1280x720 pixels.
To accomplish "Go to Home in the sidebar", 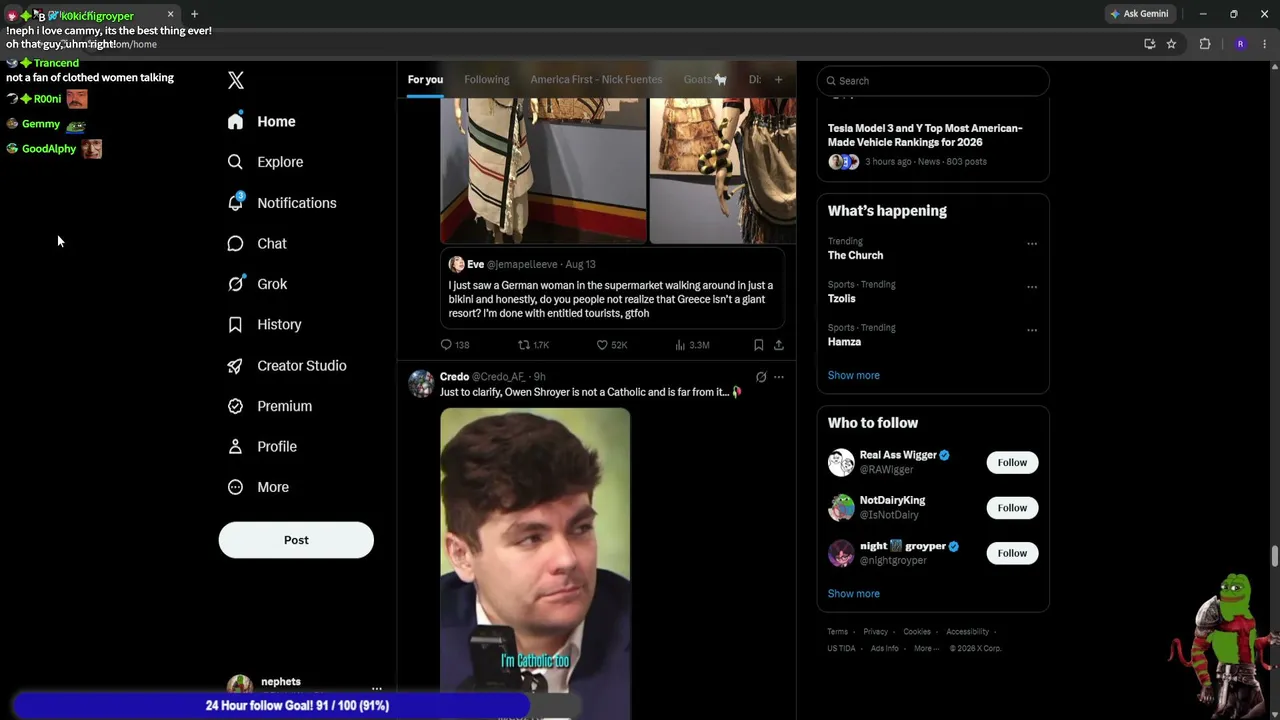I will point(262,121).
